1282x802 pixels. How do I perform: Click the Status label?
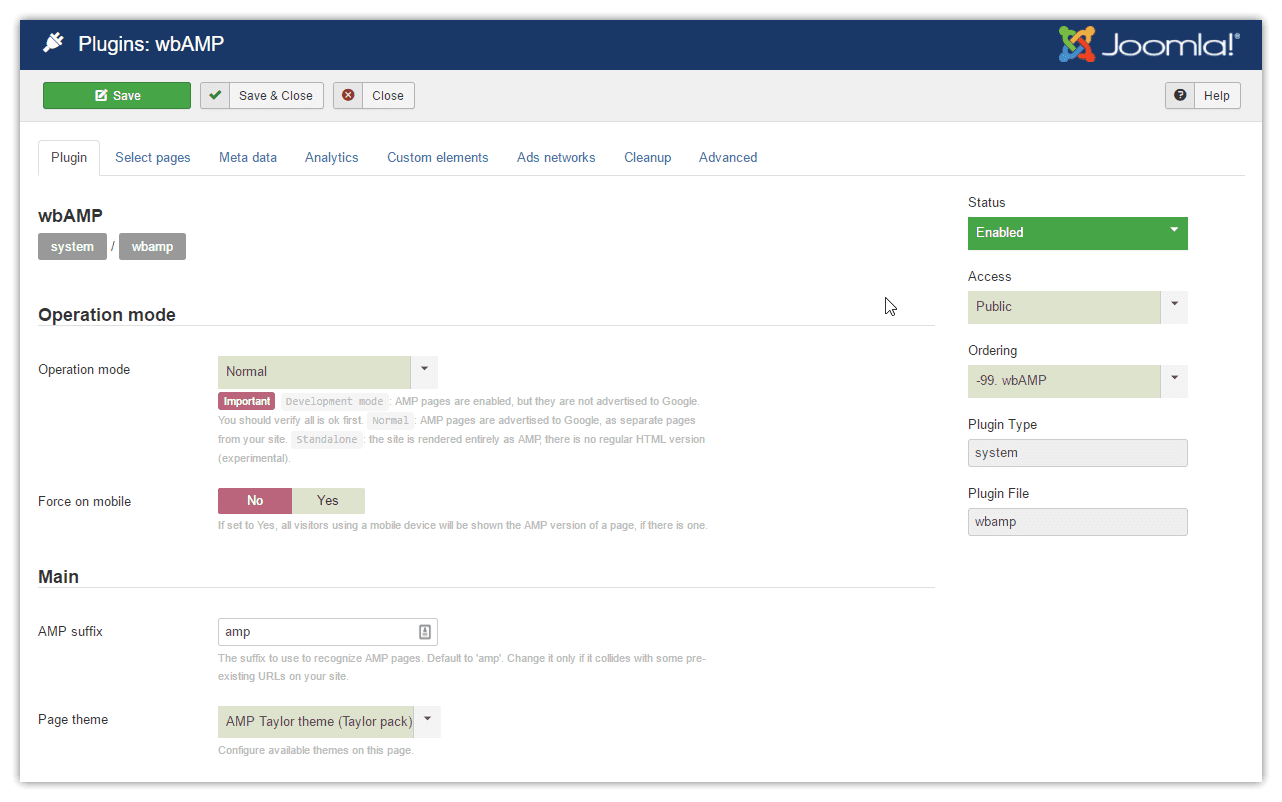pos(987,203)
